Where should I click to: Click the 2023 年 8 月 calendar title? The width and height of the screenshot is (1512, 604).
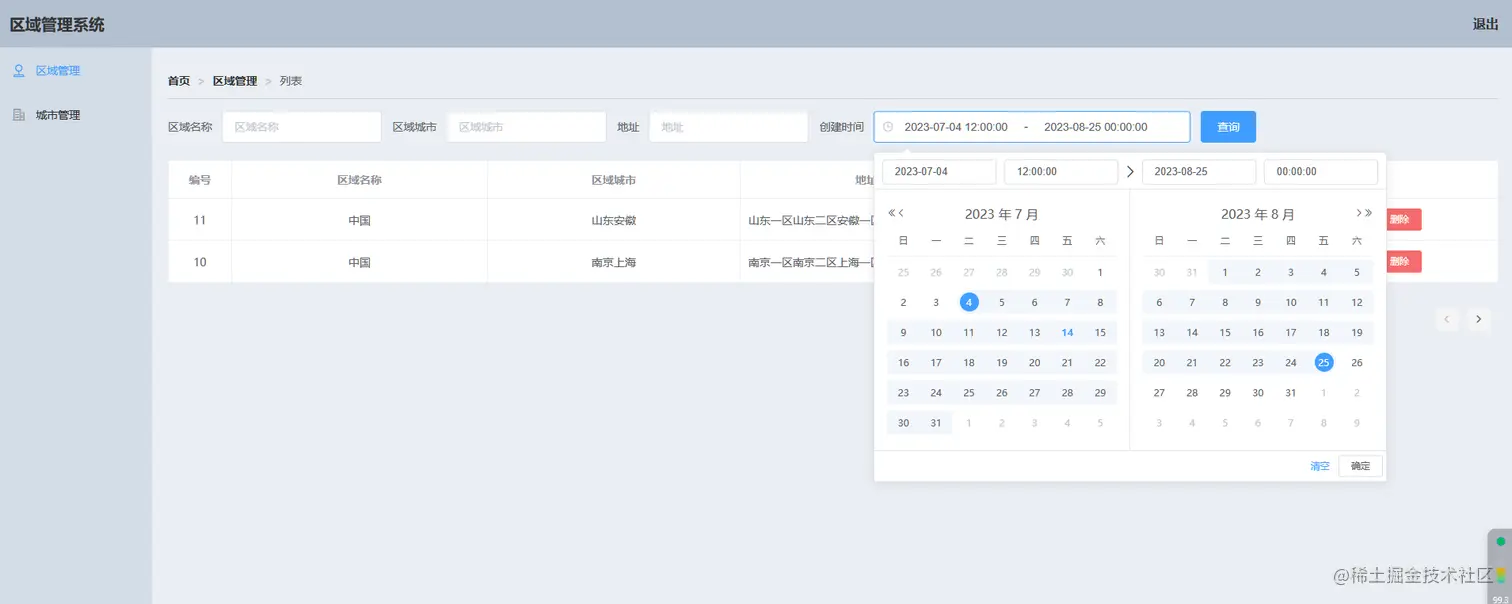point(1258,214)
